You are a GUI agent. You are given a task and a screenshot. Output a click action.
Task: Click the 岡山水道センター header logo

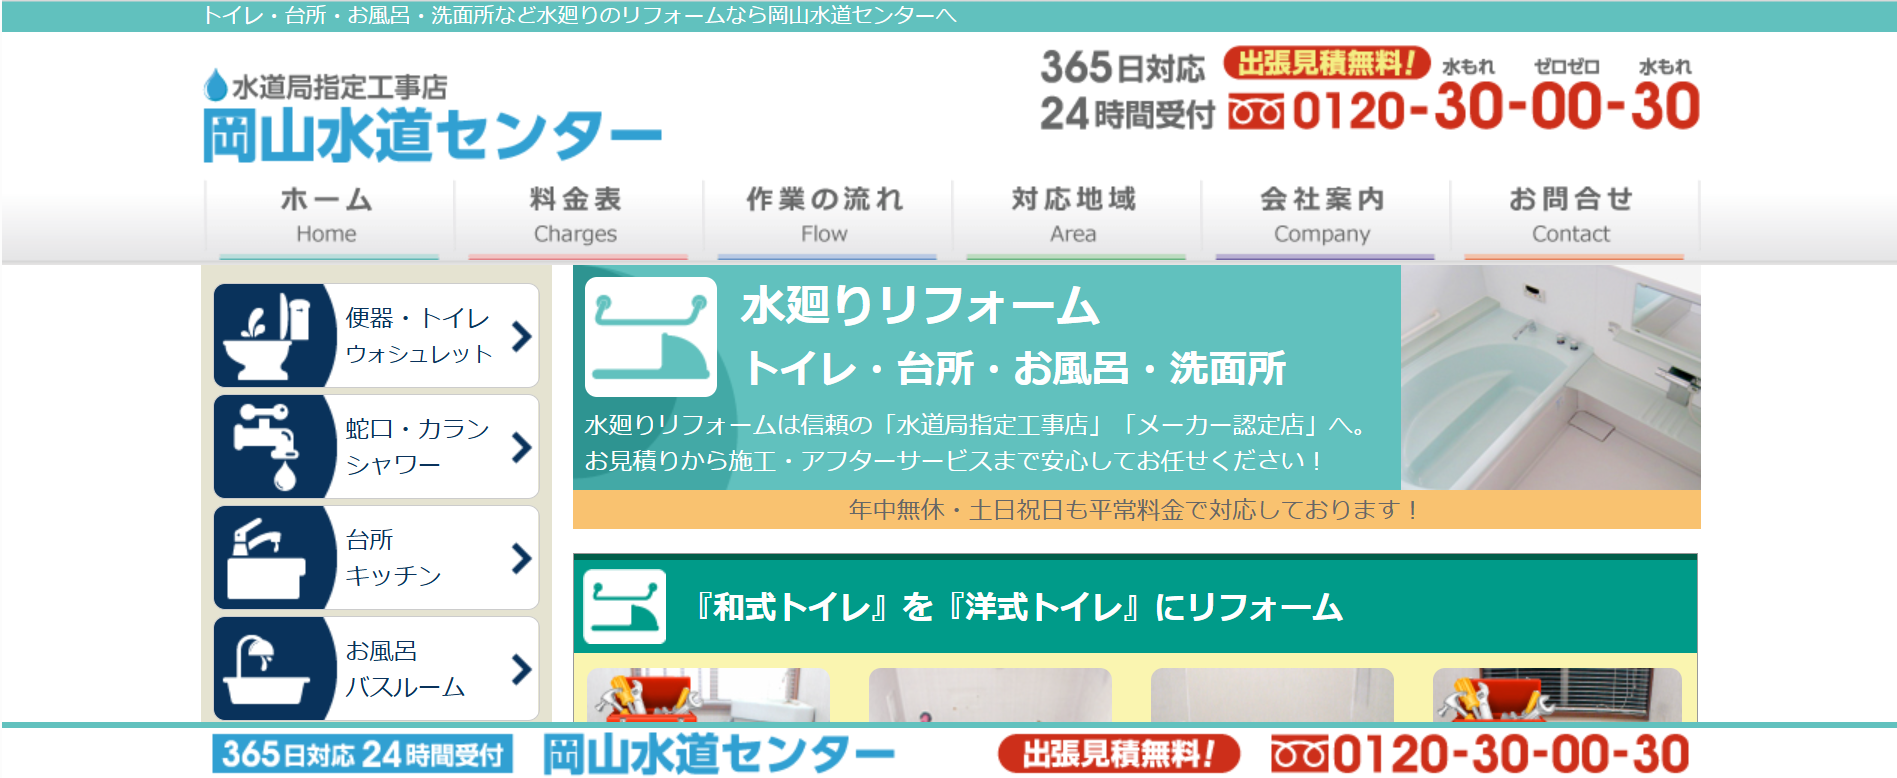tap(431, 133)
